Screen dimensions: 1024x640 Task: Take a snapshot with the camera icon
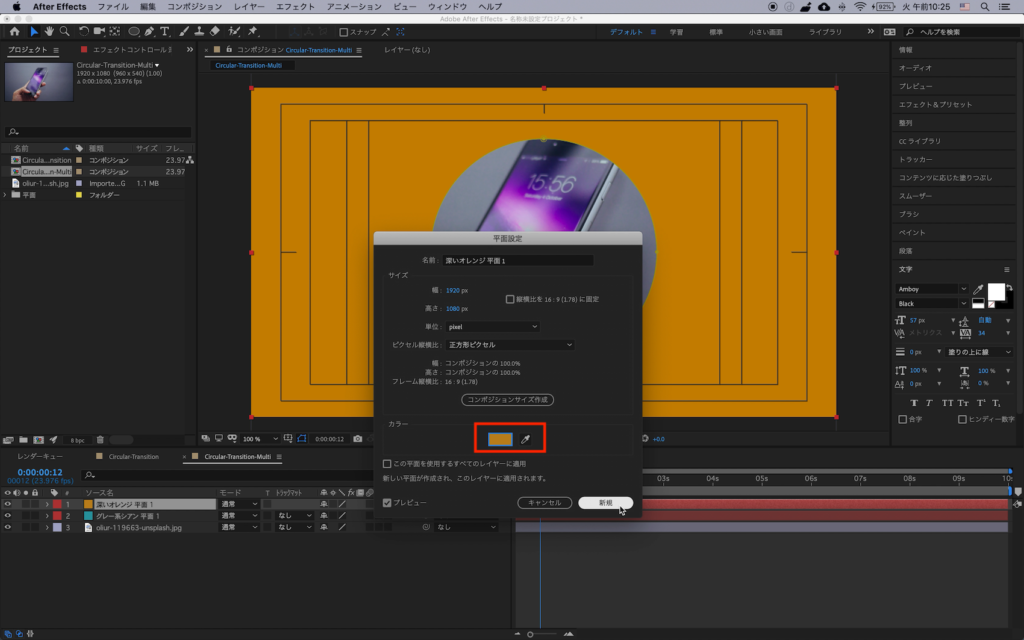coord(357,438)
